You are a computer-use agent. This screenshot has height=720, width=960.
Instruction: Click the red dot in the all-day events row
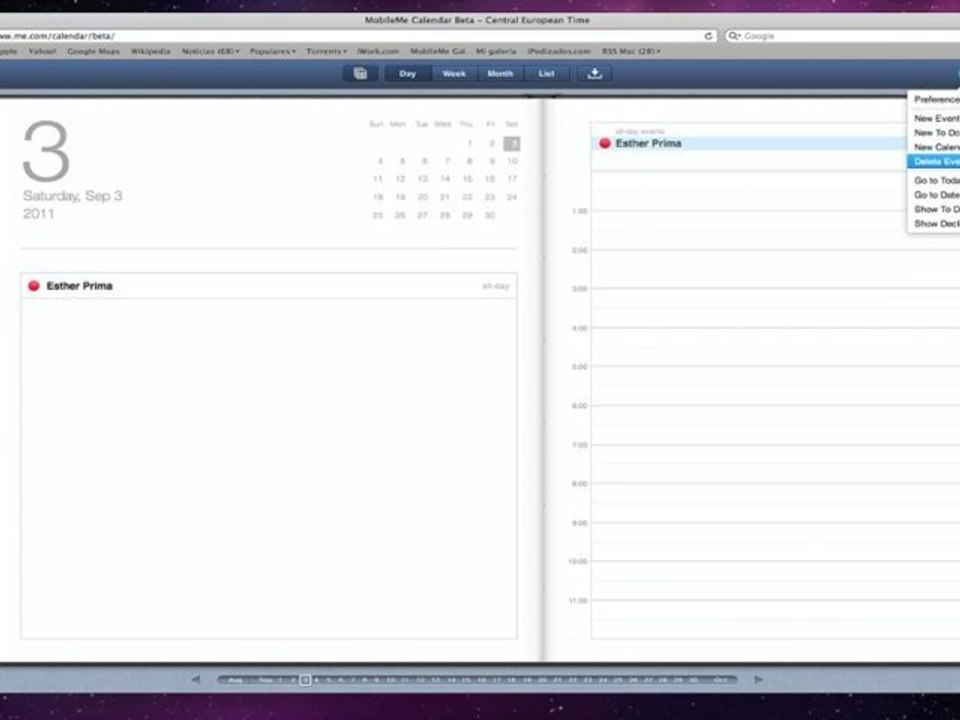pos(605,143)
